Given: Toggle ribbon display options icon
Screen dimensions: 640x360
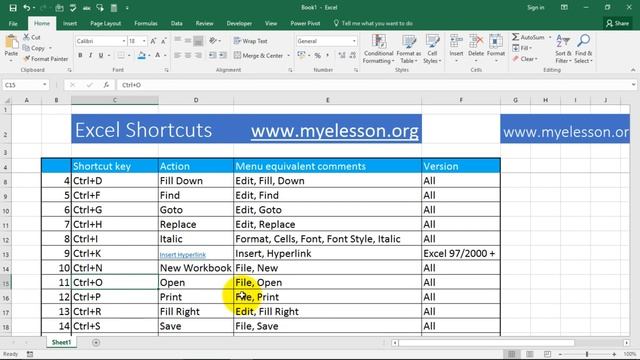Looking at the screenshot, I should tap(564, 7).
